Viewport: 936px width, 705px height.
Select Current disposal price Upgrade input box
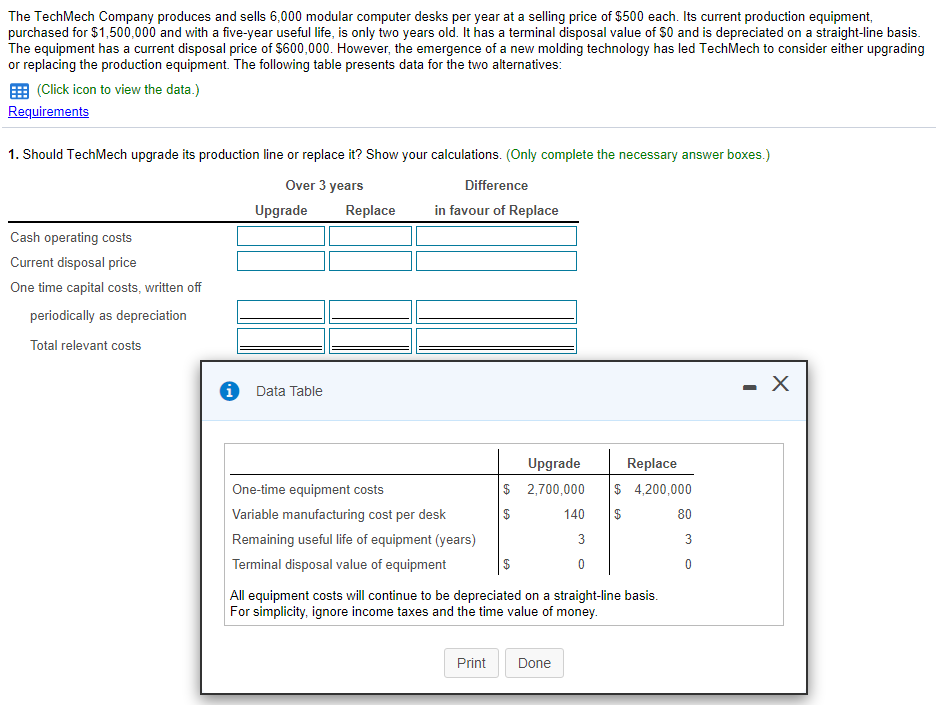pyautogui.click(x=281, y=261)
